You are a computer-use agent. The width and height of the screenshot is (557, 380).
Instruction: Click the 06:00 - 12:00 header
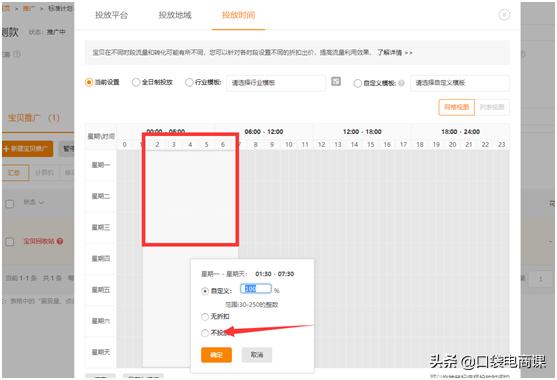(264, 132)
